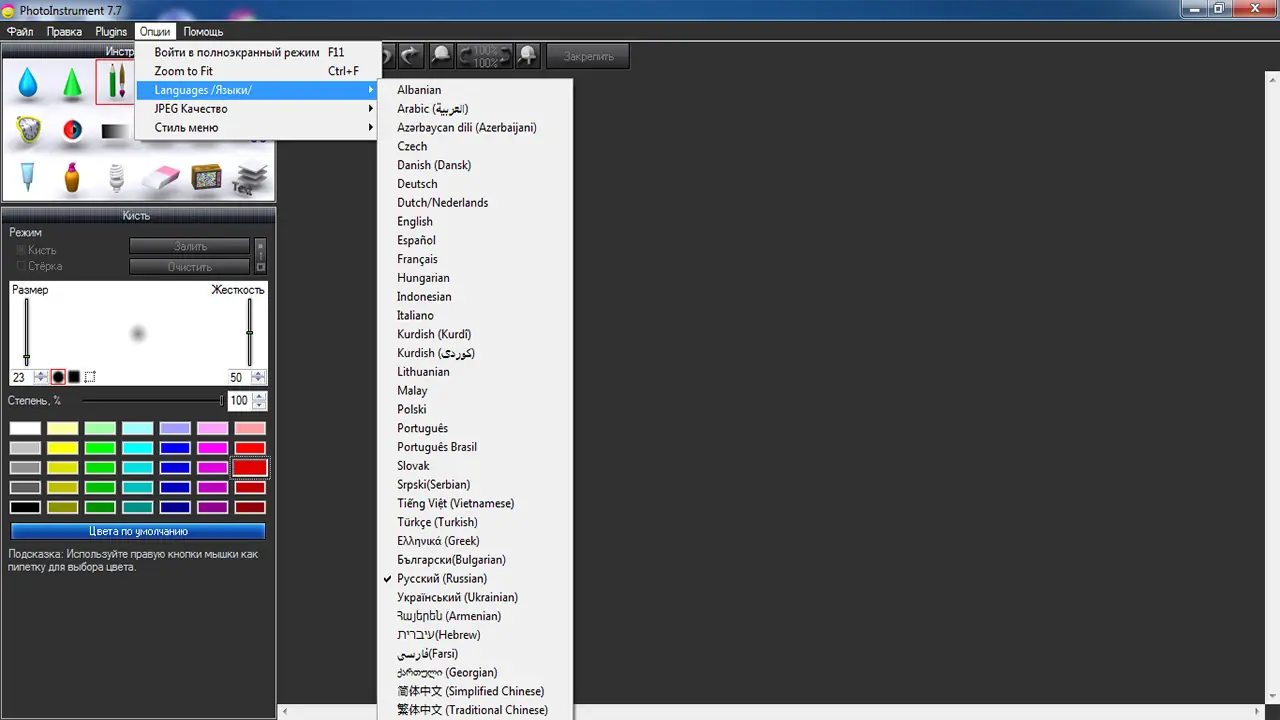Select Türkçe (Turkish) language

click(x=475, y=522)
